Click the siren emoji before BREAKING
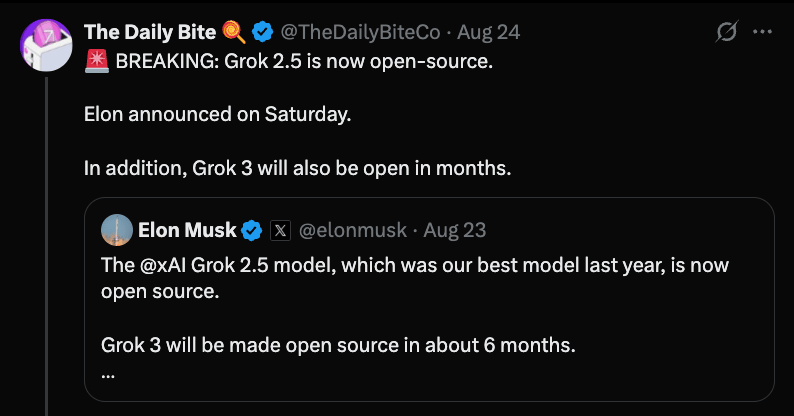Image resolution: width=794 pixels, height=416 pixels. 97,61
